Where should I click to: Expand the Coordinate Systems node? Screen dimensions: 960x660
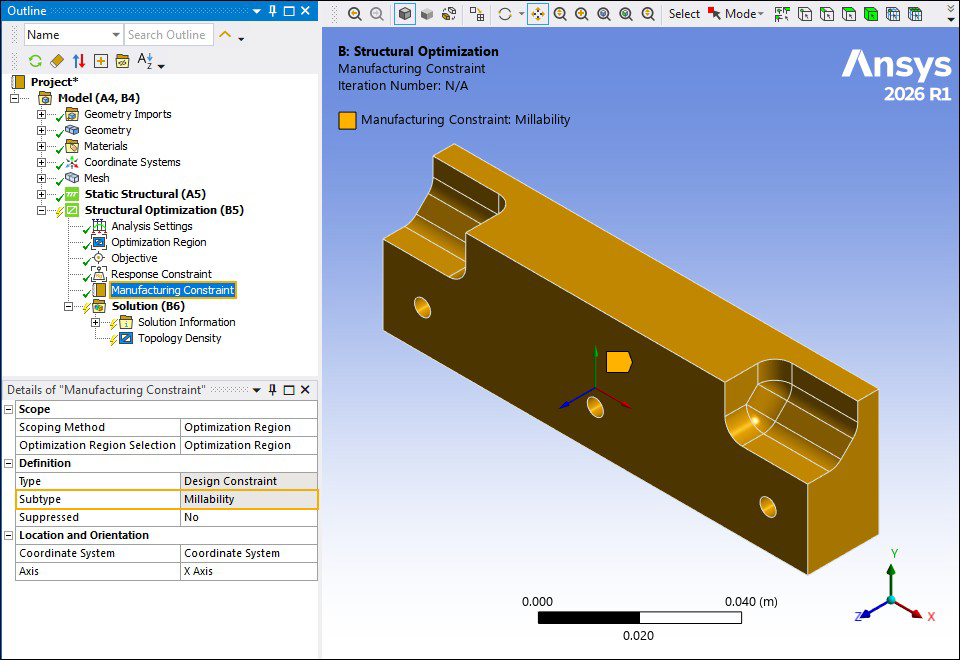click(x=41, y=162)
